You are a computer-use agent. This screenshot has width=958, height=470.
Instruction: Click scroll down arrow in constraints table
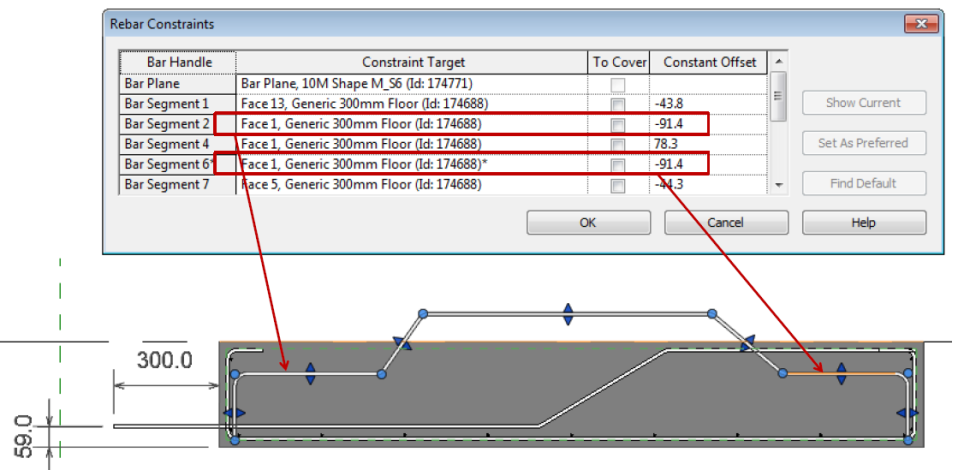point(778,185)
